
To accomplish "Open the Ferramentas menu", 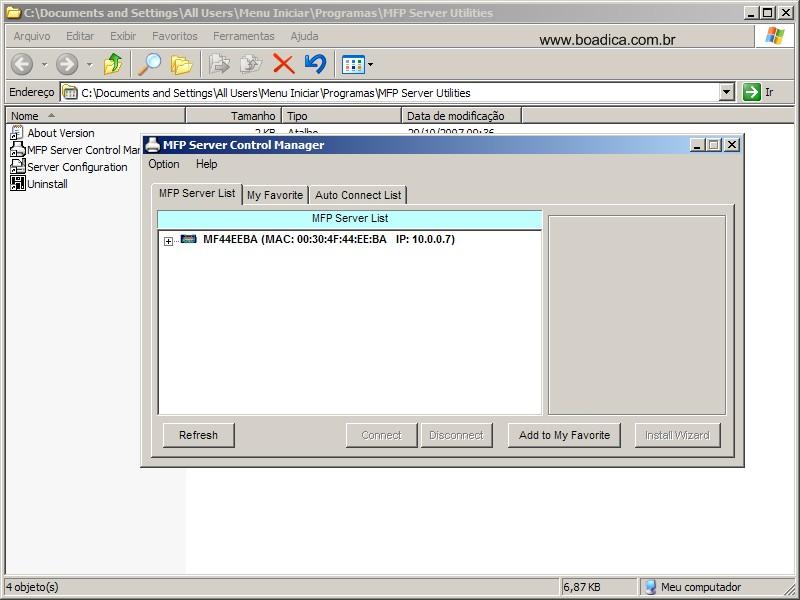I will (x=244, y=36).
